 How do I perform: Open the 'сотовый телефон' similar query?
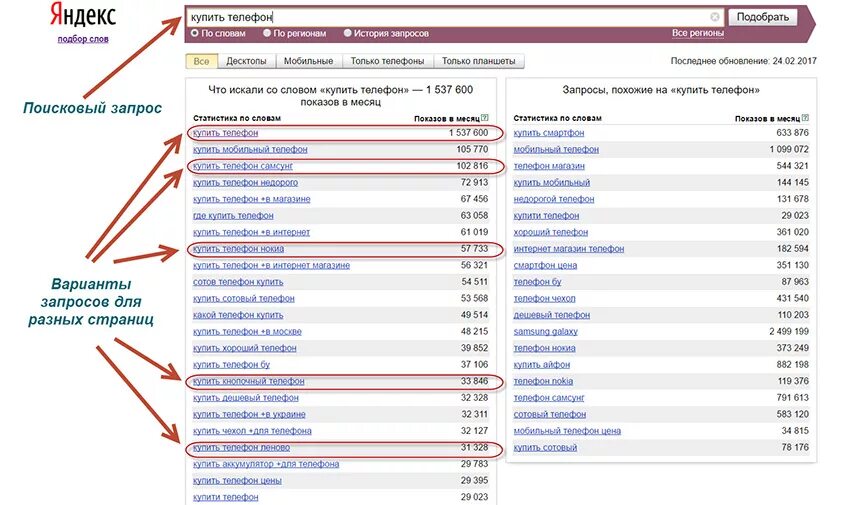[x=550, y=414]
